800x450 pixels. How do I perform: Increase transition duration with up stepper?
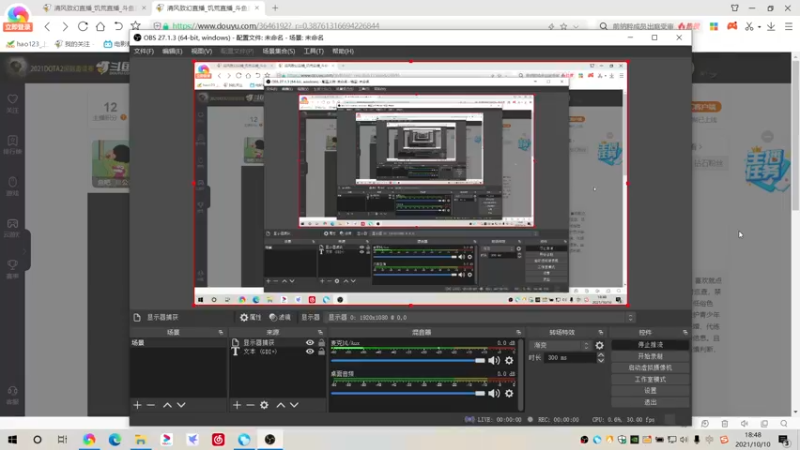click(601, 355)
